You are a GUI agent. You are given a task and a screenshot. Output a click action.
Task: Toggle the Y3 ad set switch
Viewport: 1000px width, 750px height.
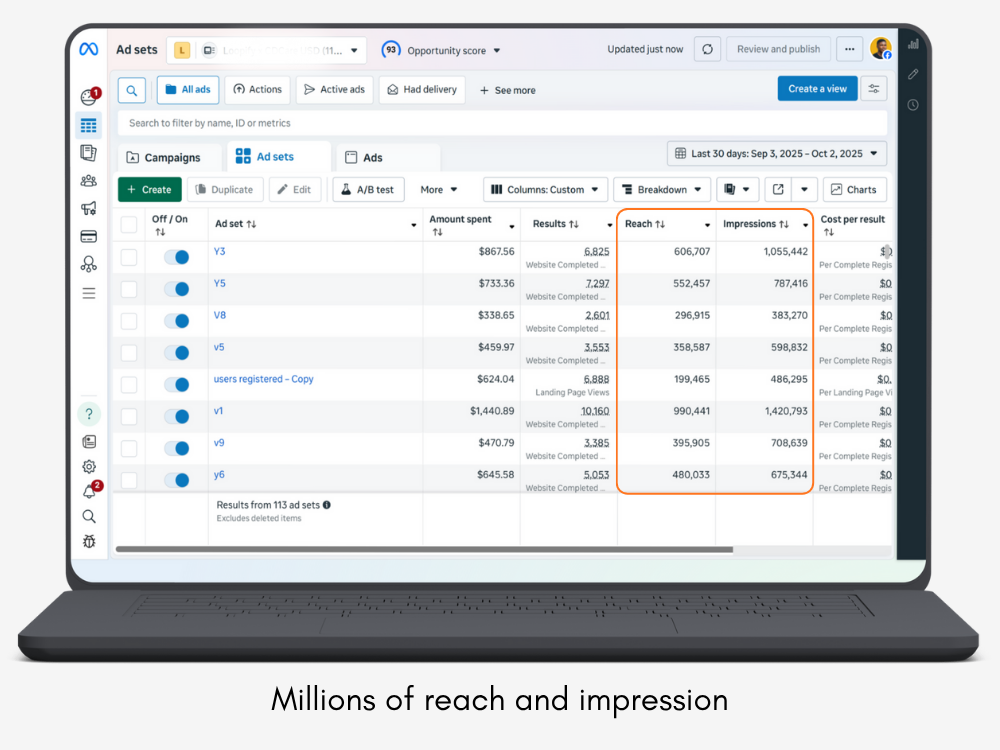tap(177, 257)
